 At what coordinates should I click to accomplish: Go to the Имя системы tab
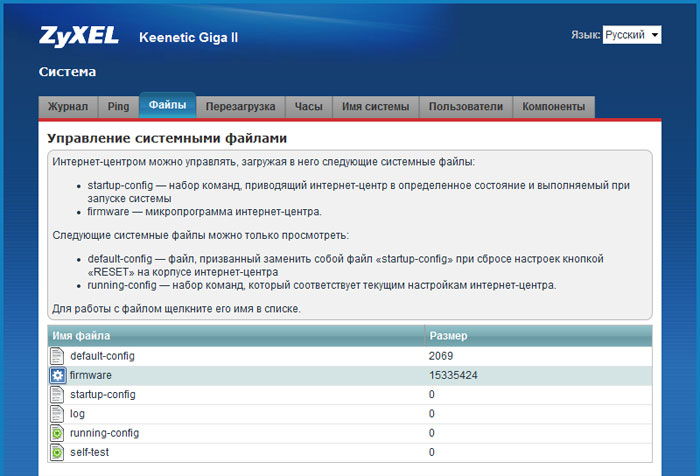point(375,107)
